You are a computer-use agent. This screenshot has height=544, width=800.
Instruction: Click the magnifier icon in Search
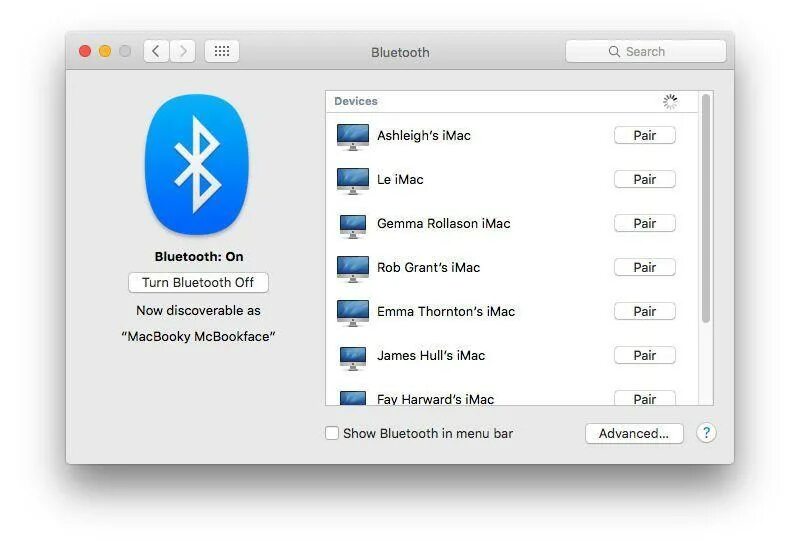tap(614, 52)
